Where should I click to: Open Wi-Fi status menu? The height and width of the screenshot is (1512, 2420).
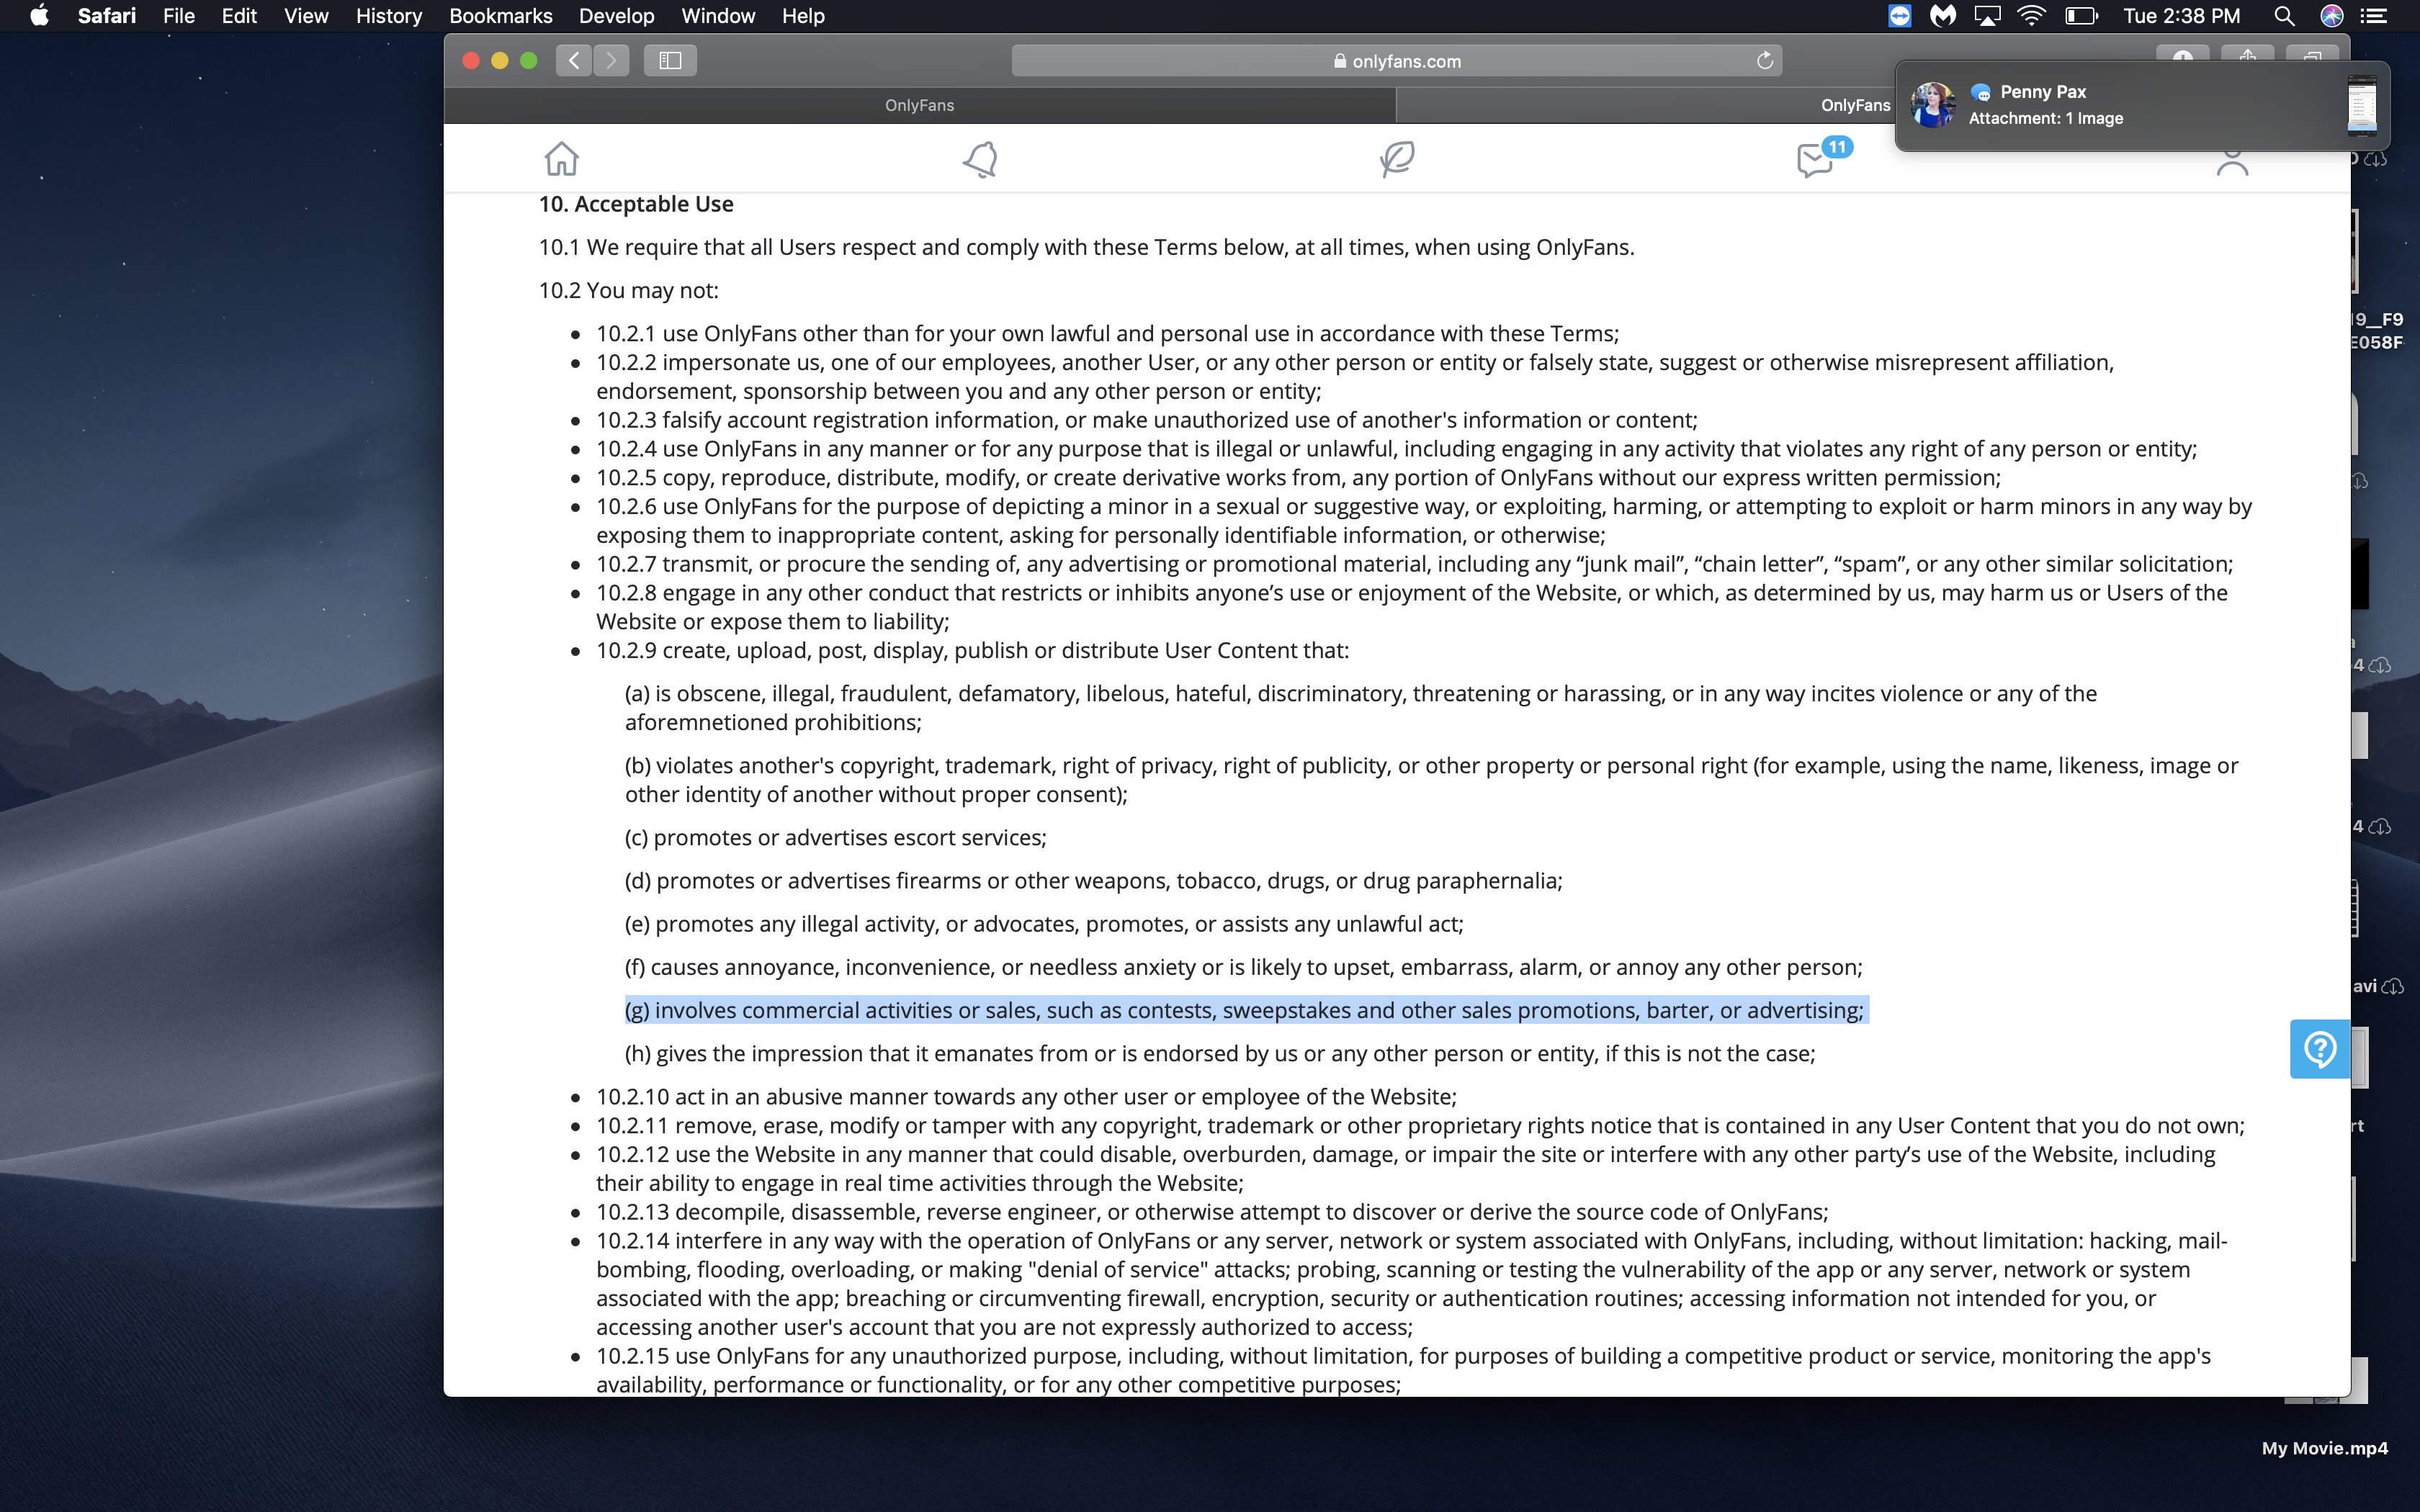point(2031,16)
